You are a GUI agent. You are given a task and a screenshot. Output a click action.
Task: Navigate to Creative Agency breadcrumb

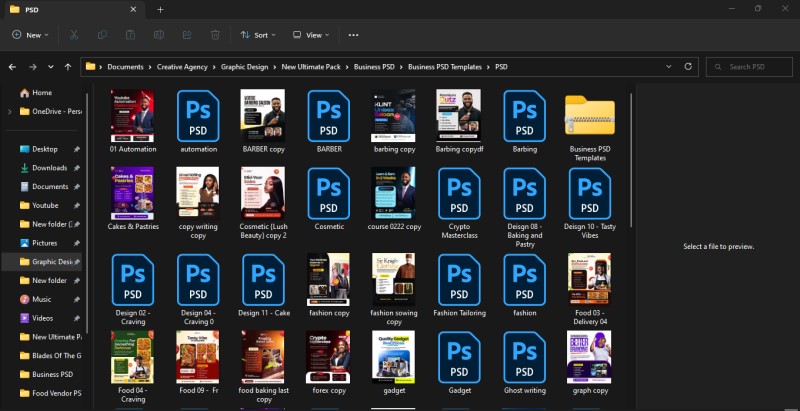coord(182,67)
